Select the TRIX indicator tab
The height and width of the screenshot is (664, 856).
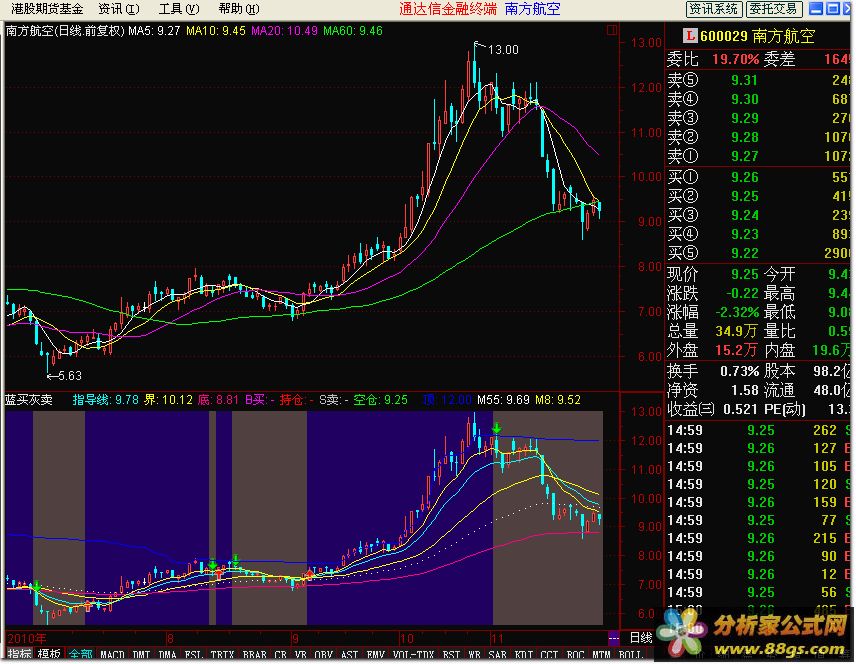tap(222, 654)
